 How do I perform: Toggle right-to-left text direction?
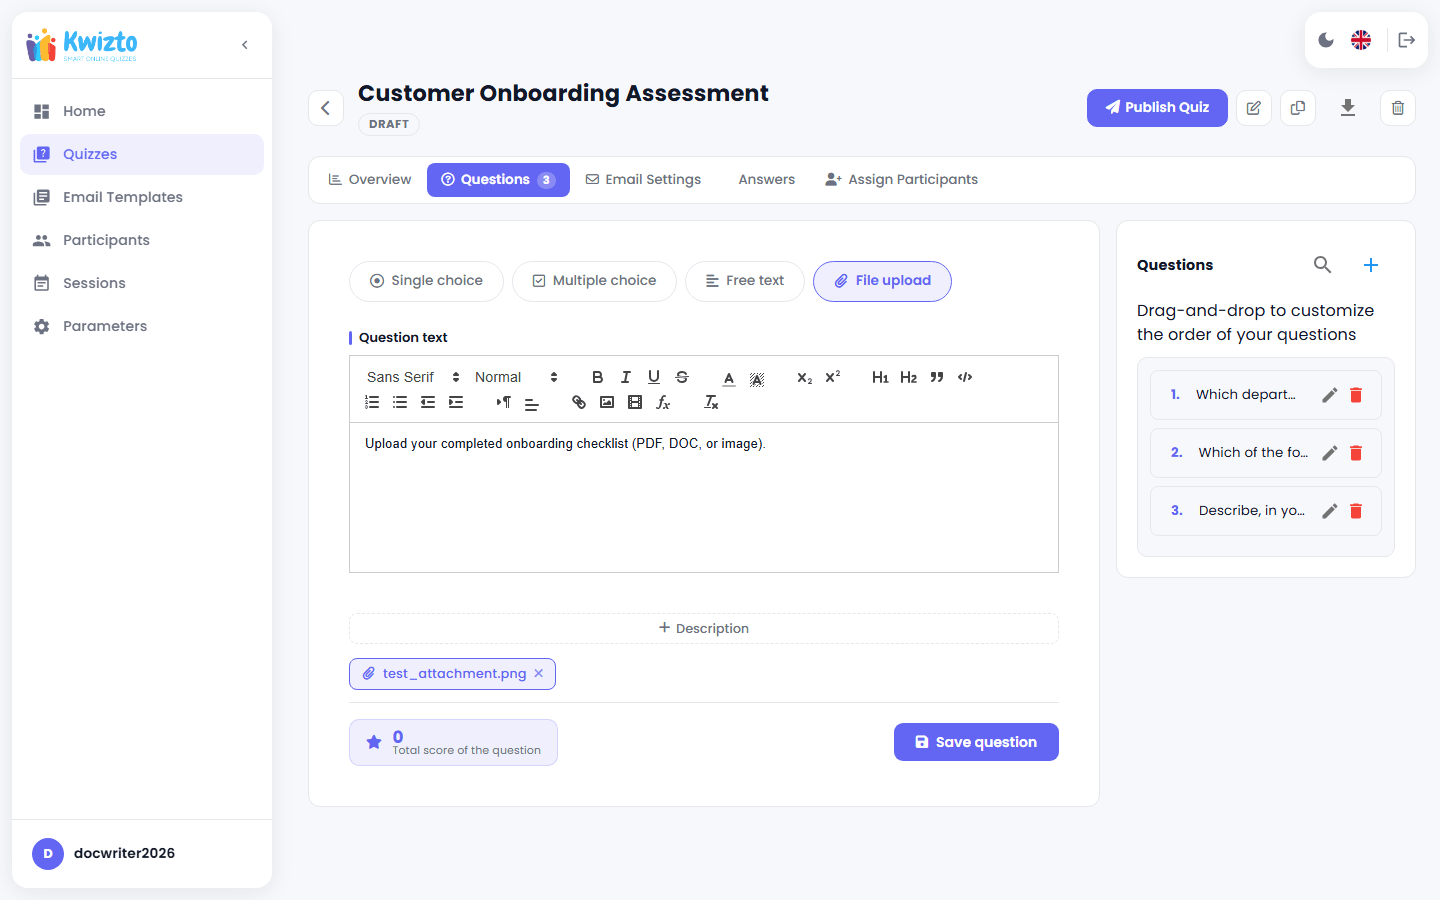click(x=504, y=402)
